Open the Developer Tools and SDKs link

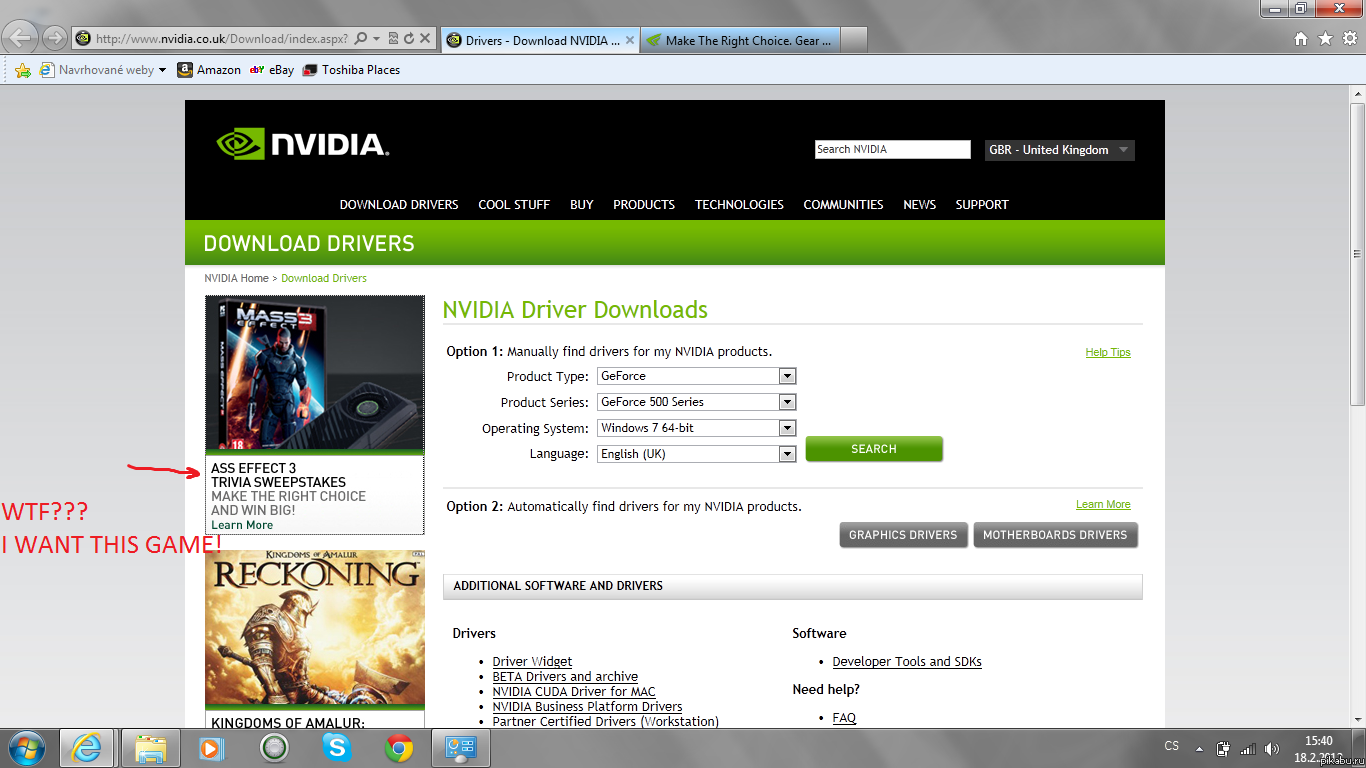(907, 662)
